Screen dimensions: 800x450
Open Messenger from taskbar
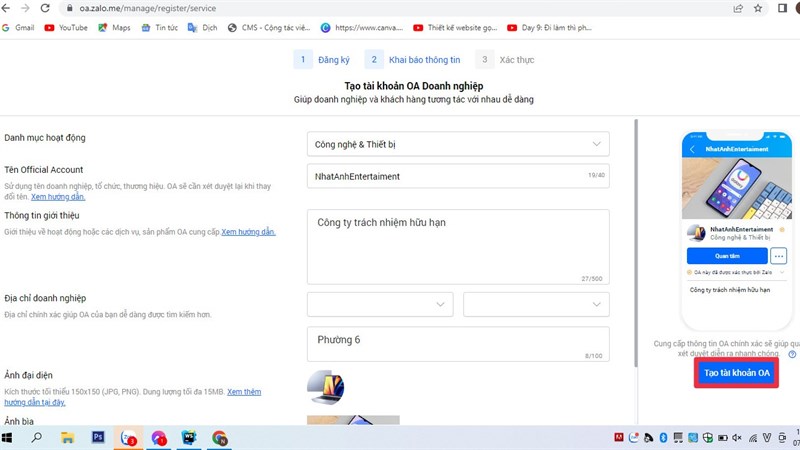(x=159, y=438)
